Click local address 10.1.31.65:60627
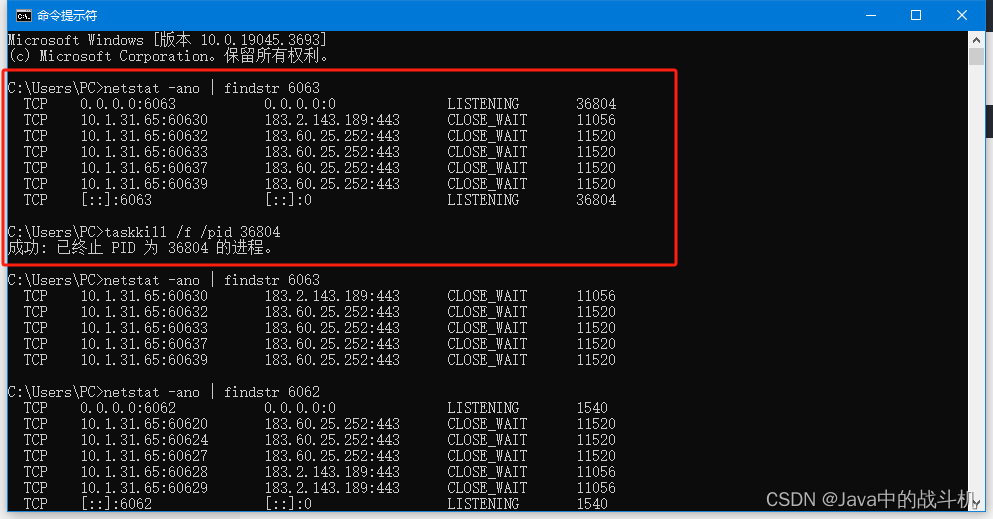The width and height of the screenshot is (993, 519). tap(144, 456)
